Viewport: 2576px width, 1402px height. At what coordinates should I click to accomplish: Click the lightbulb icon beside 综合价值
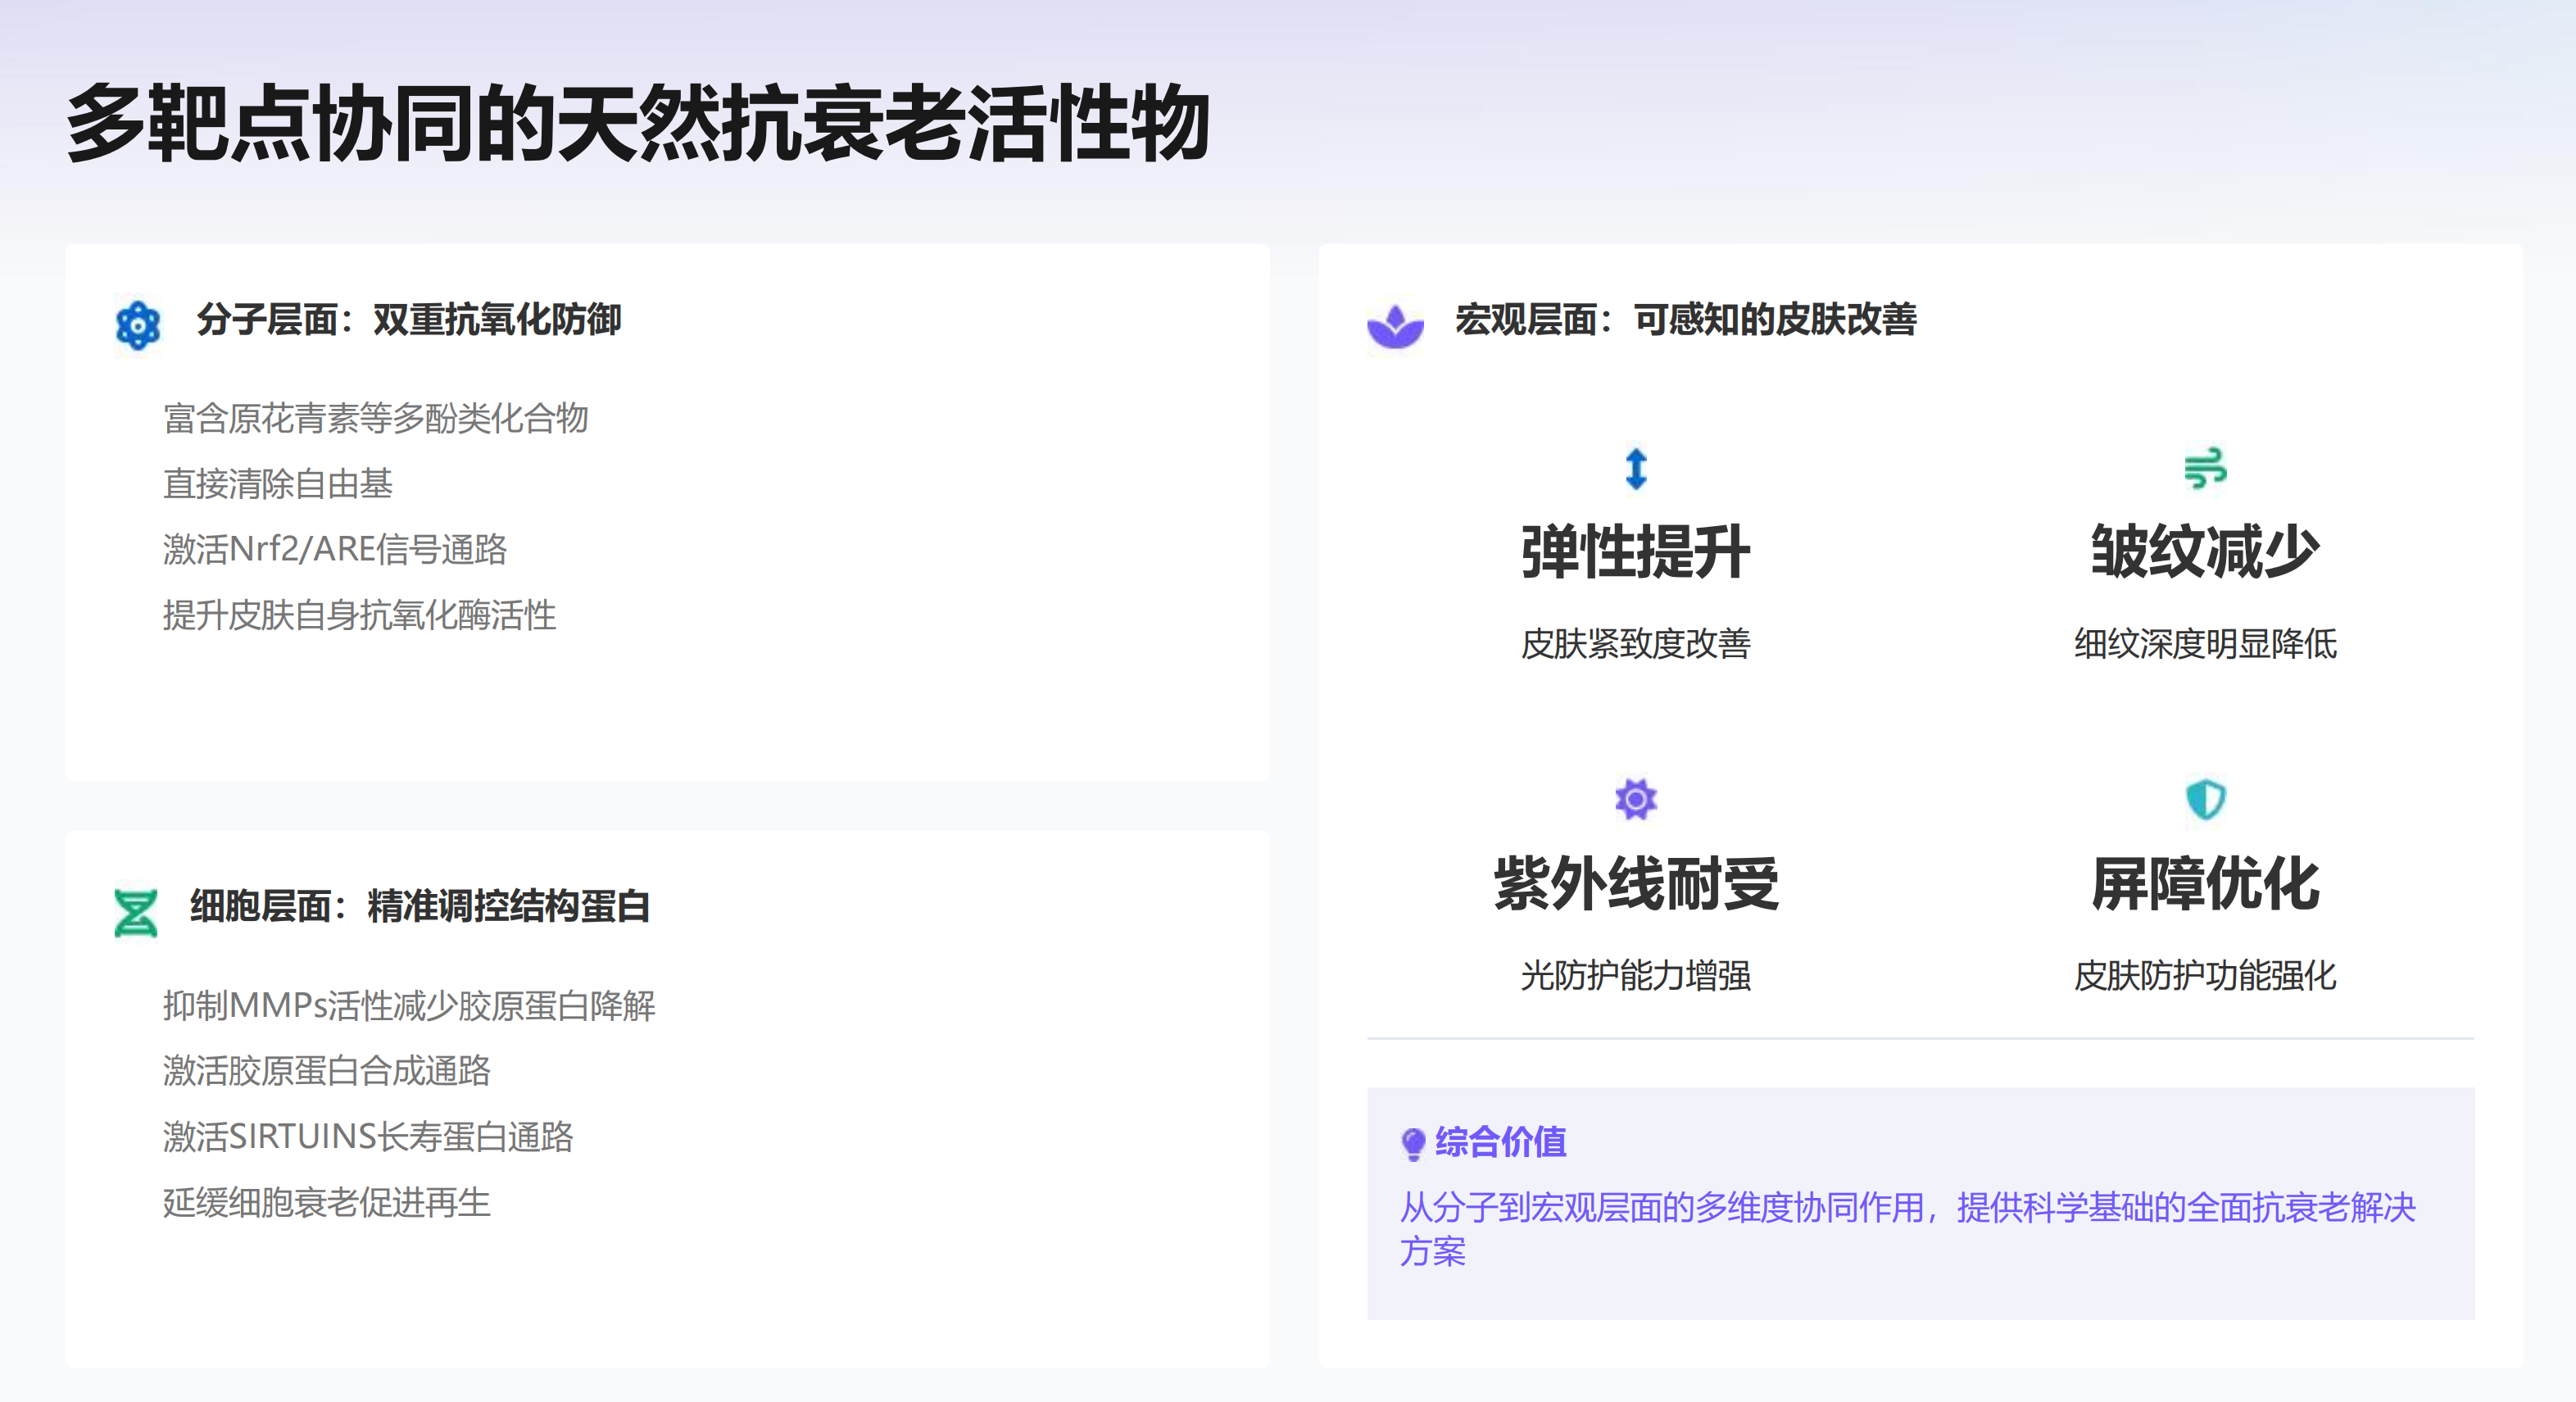(1413, 1143)
